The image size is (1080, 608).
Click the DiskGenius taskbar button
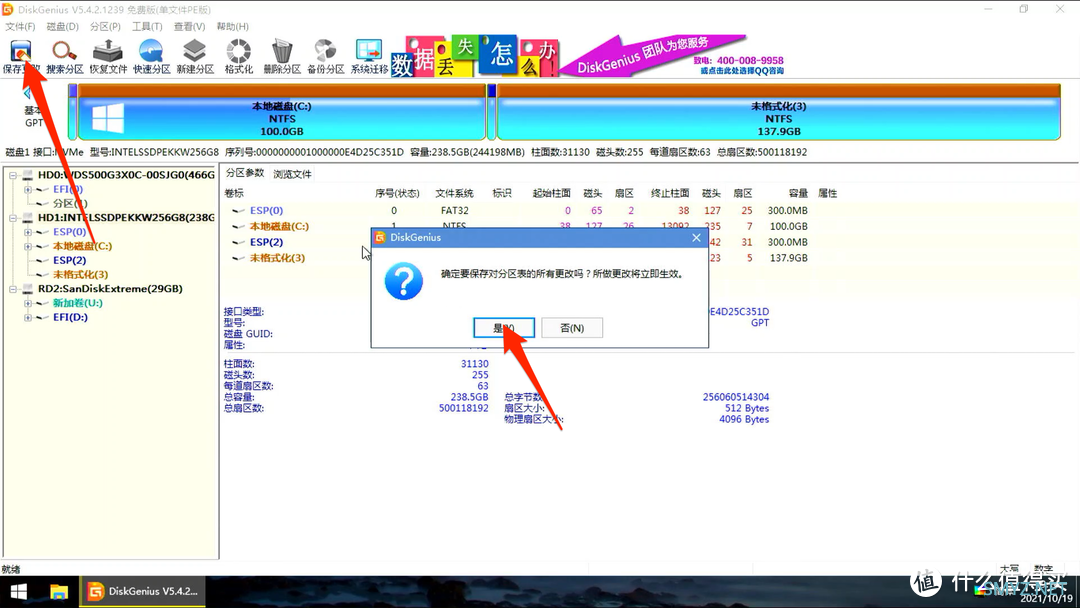[x=143, y=591]
